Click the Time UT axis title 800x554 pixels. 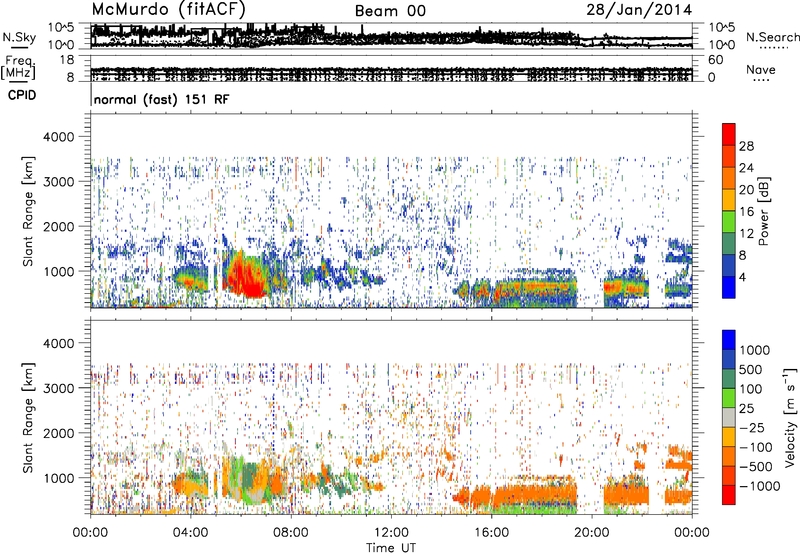point(391,548)
